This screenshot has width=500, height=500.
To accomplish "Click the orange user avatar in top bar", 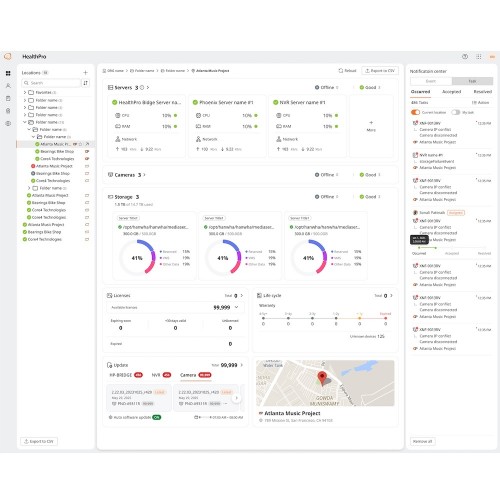I will [x=492, y=56].
